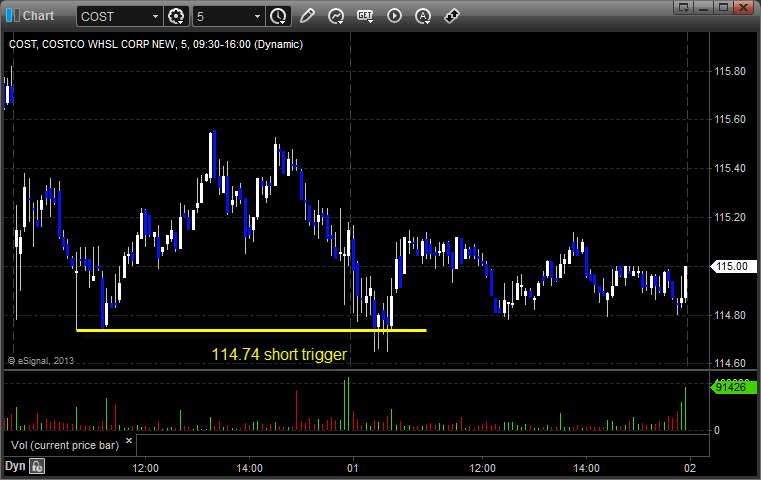Screen dimensions: 761x480
Task: Open the studies chart-line icon menu
Action: click(x=335, y=16)
